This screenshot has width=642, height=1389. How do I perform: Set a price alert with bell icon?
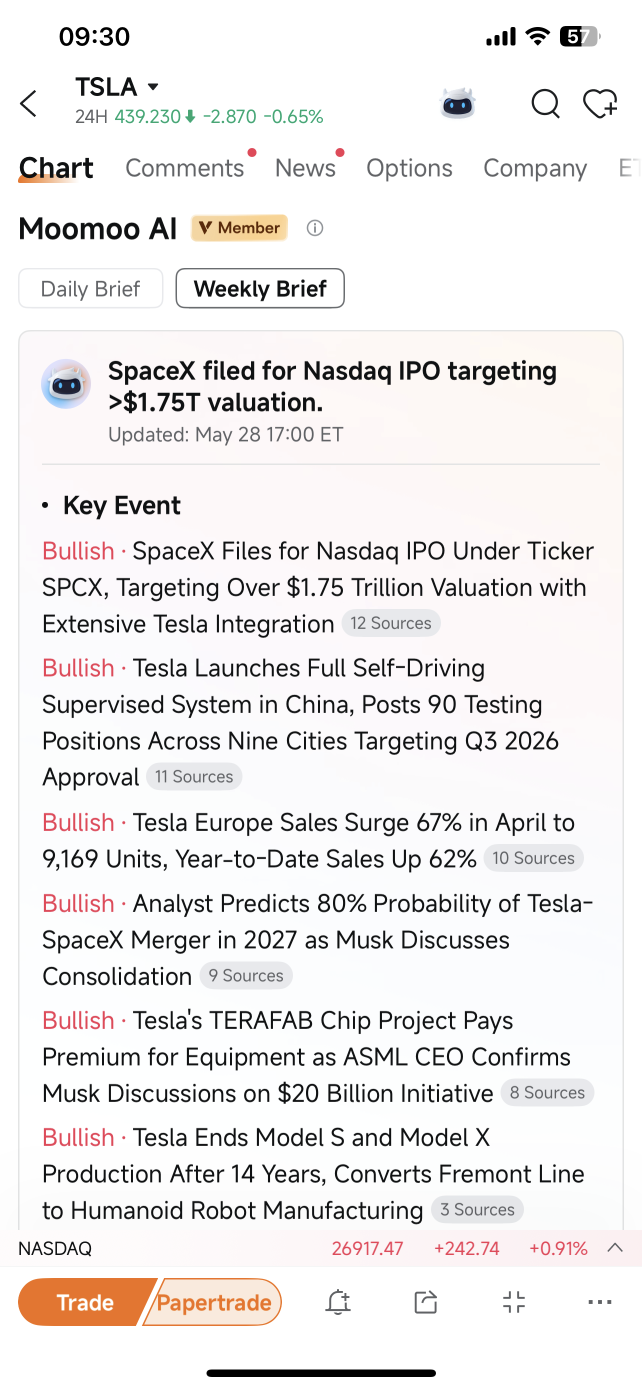(x=338, y=1302)
